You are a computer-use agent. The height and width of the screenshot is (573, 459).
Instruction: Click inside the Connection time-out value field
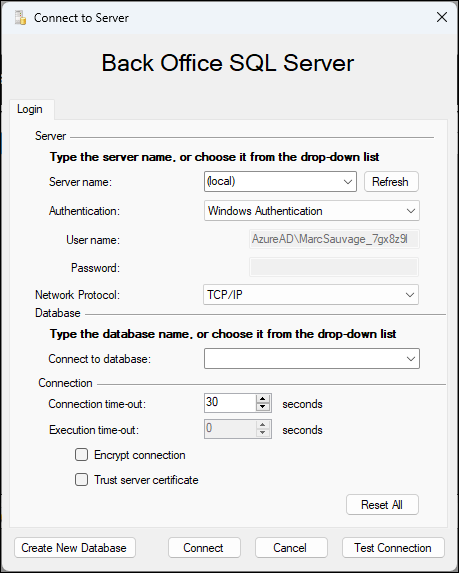(230, 403)
